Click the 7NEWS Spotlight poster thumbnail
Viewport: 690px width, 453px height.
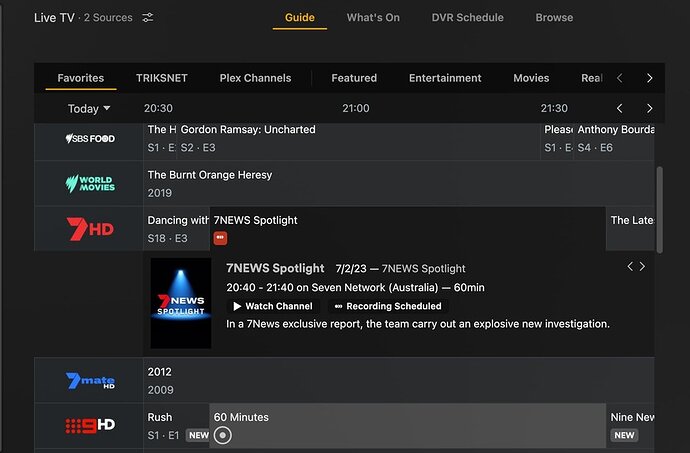tap(181, 303)
